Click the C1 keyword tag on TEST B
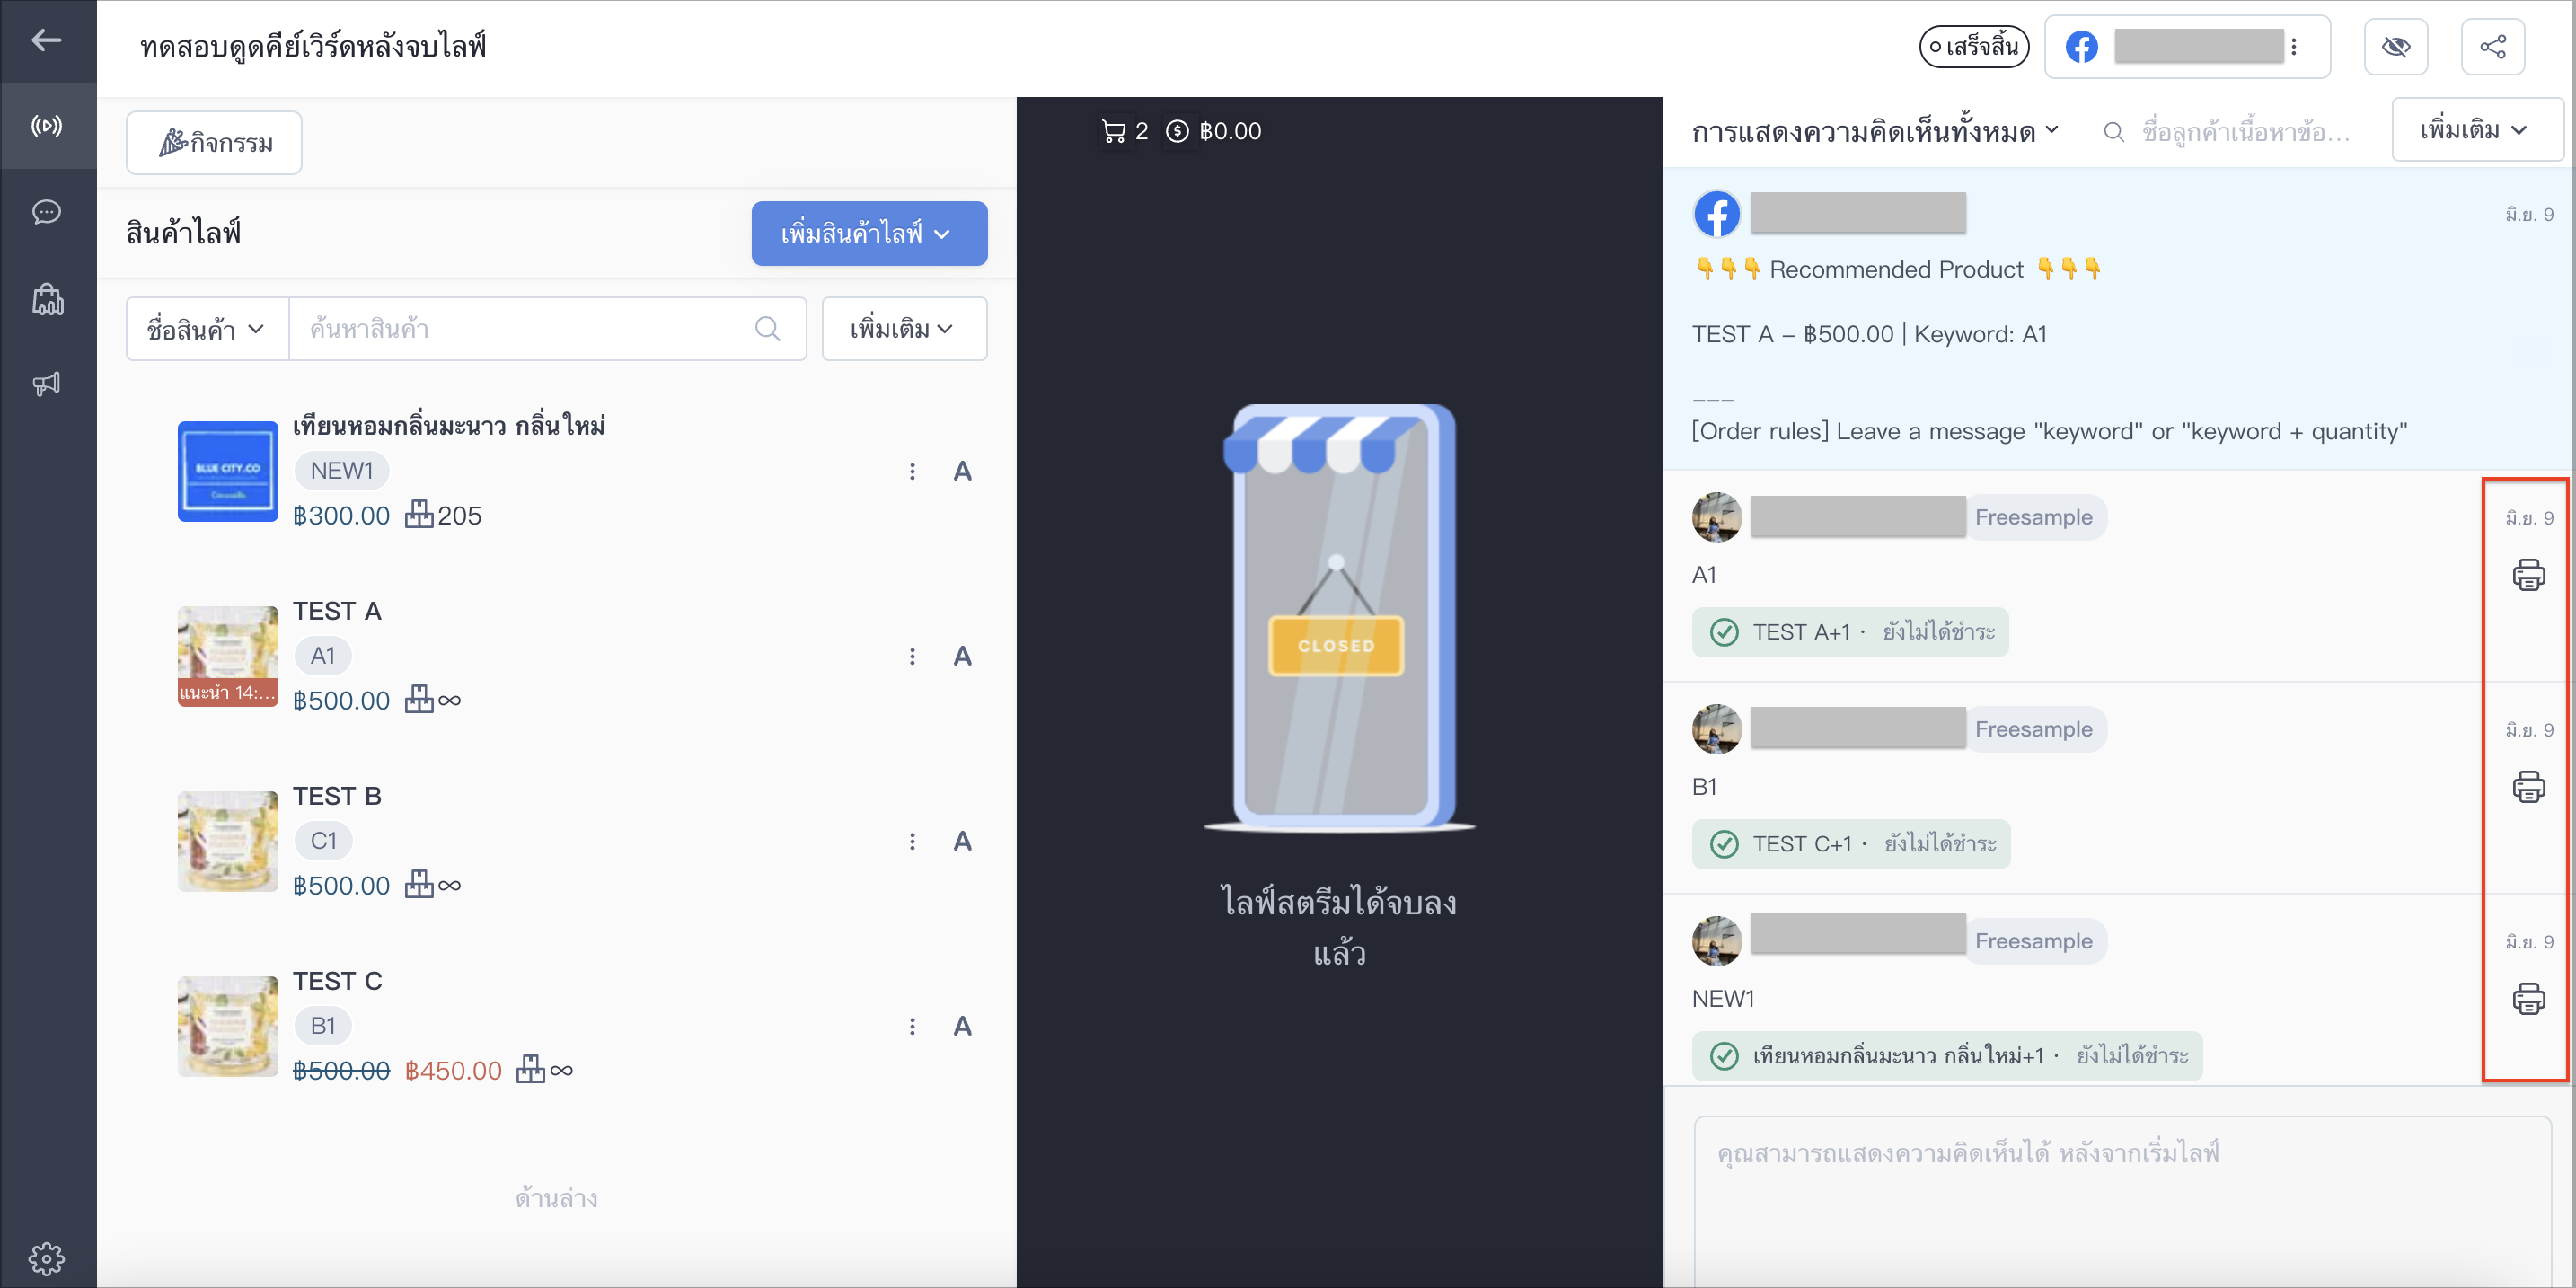This screenshot has width=2576, height=1288. [x=323, y=840]
